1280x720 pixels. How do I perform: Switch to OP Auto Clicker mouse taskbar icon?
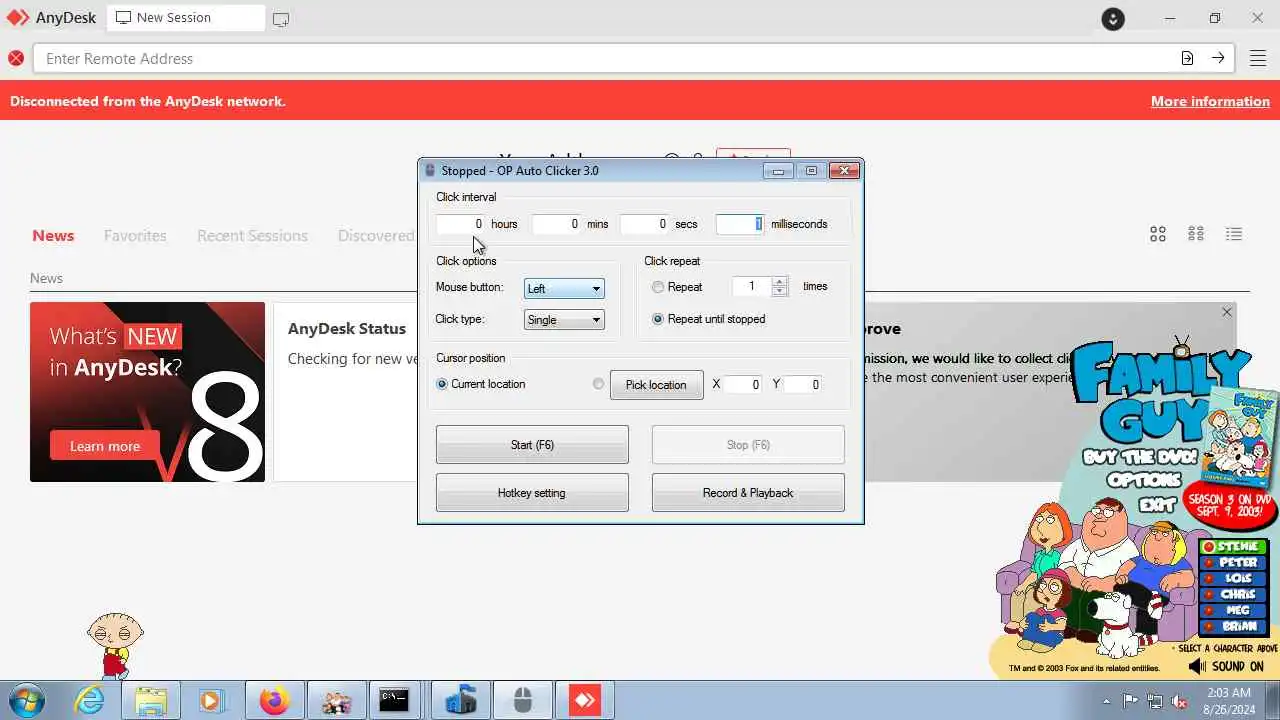pos(522,700)
